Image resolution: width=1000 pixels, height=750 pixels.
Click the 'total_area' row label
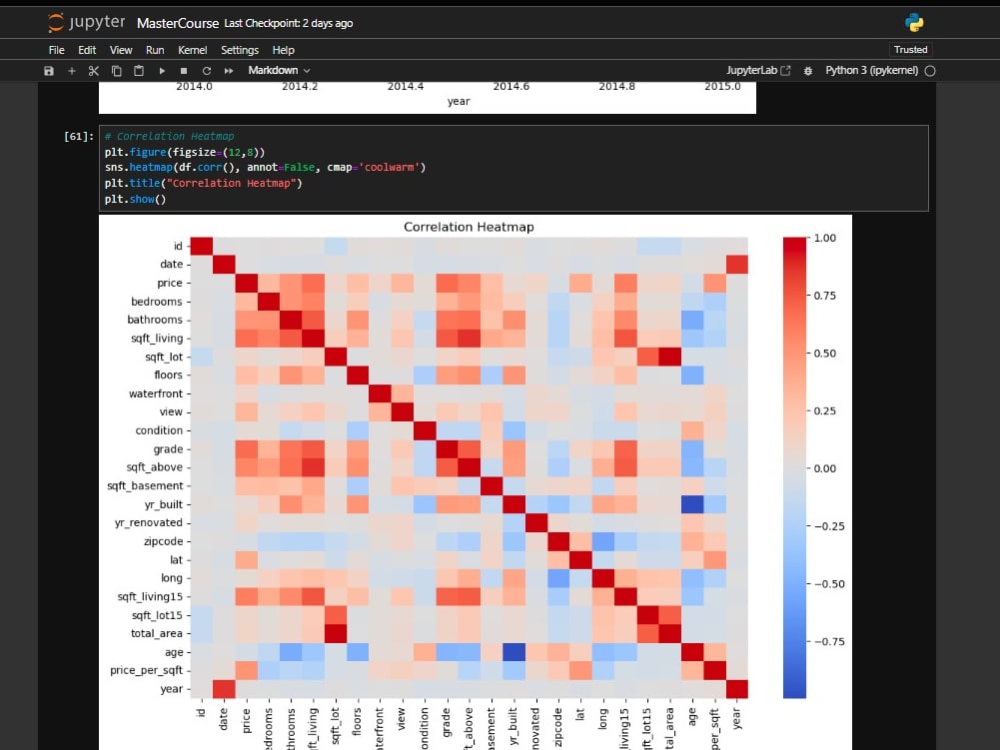click(157, 633)
